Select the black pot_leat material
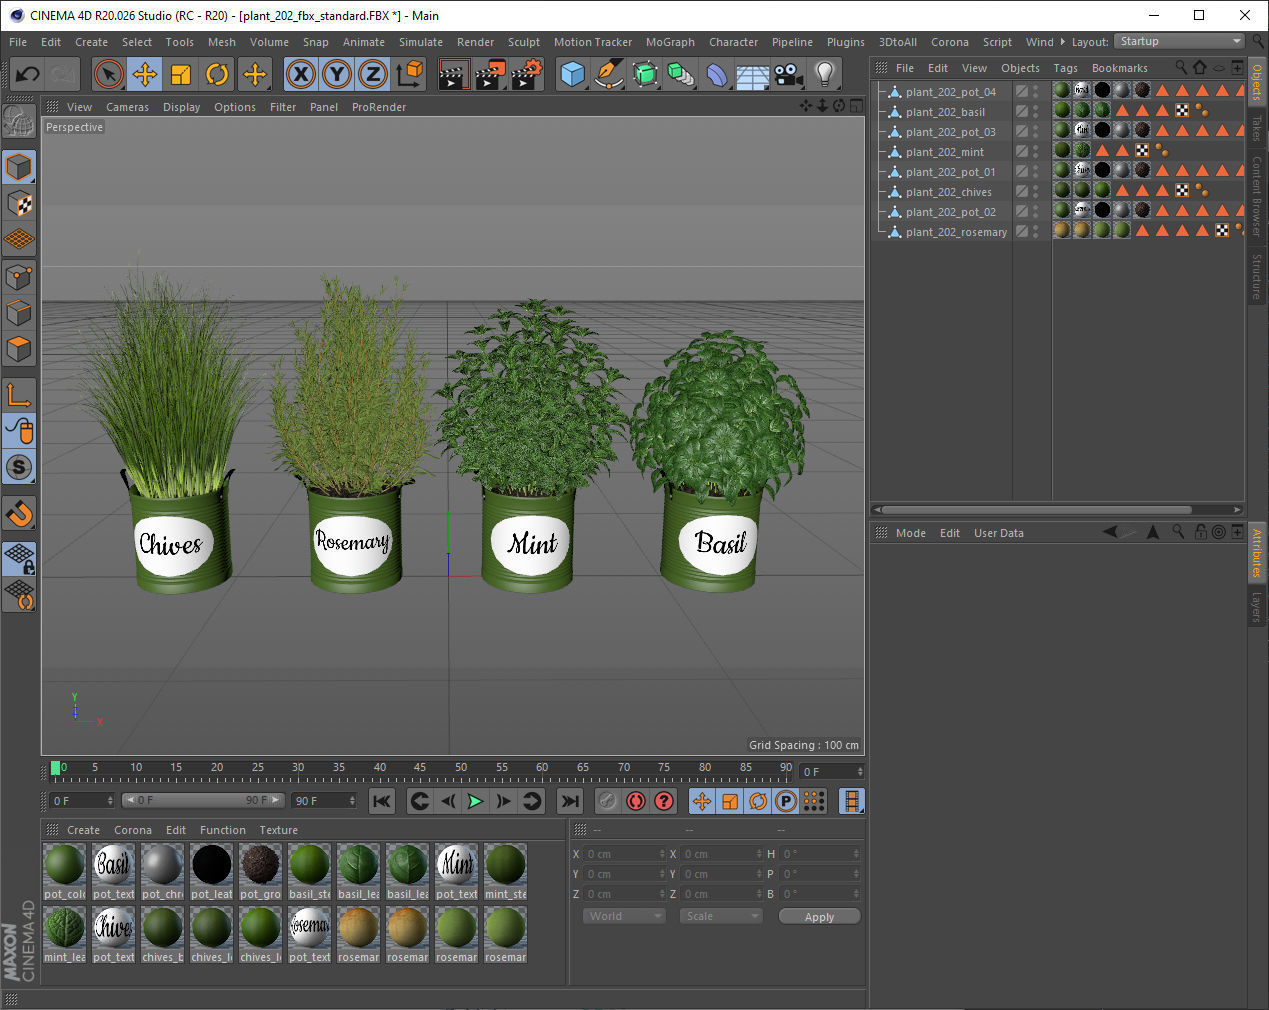1269x1010 pixels. [211, 871]
